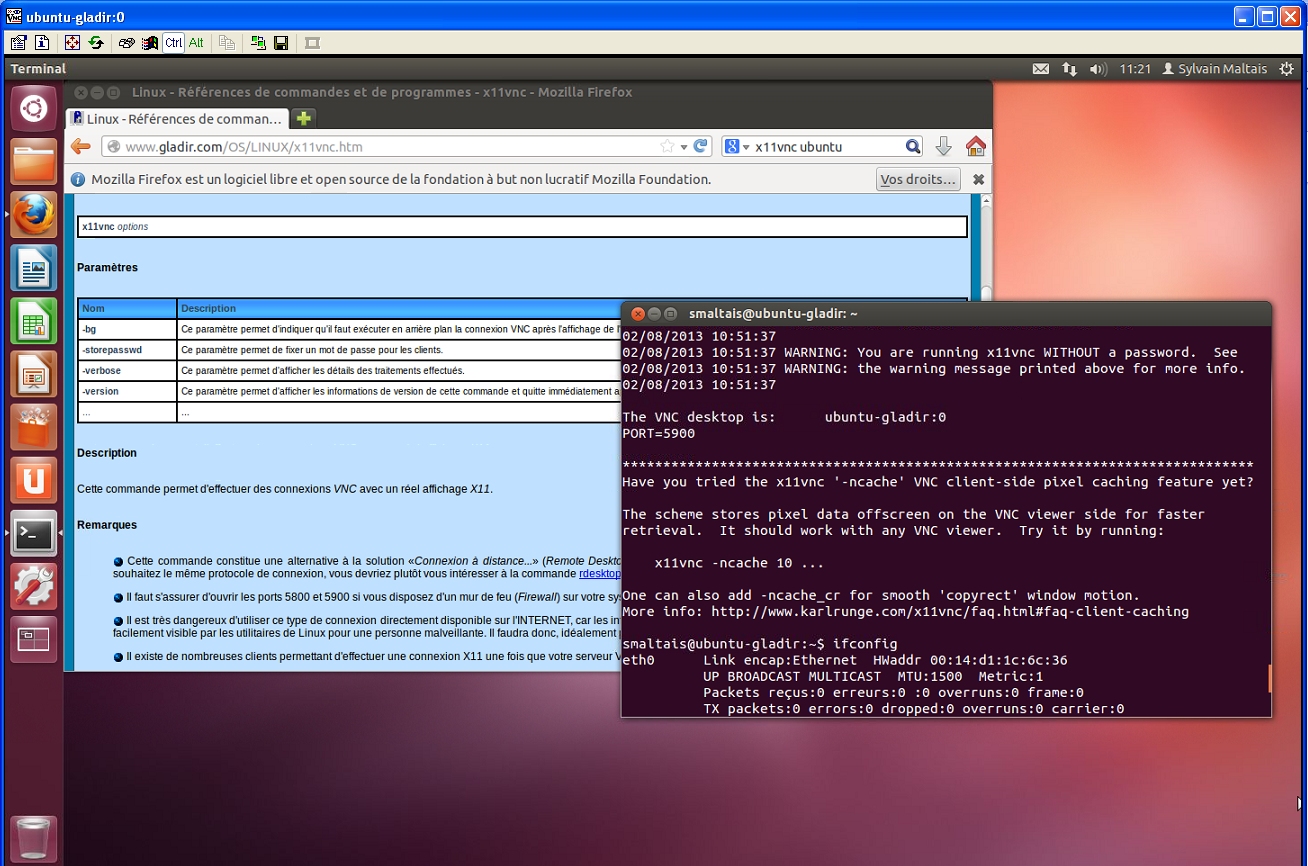Click the Vos droits... button
The image size is (1308, 866).
(918, 180)
